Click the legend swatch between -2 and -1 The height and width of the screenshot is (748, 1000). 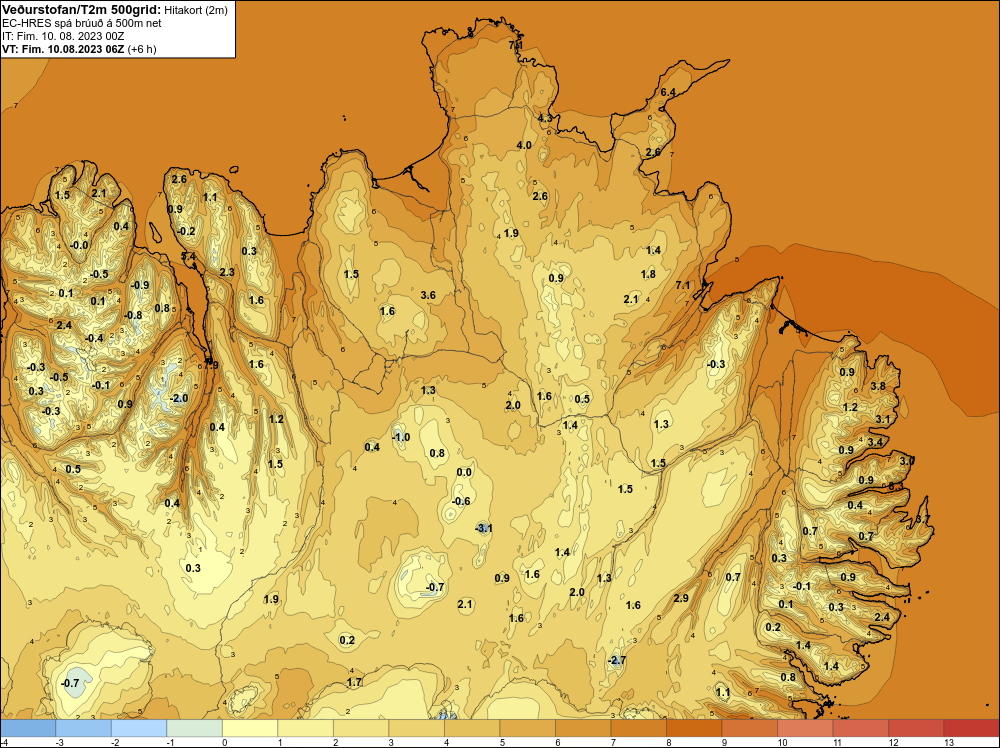click(139, 728)
